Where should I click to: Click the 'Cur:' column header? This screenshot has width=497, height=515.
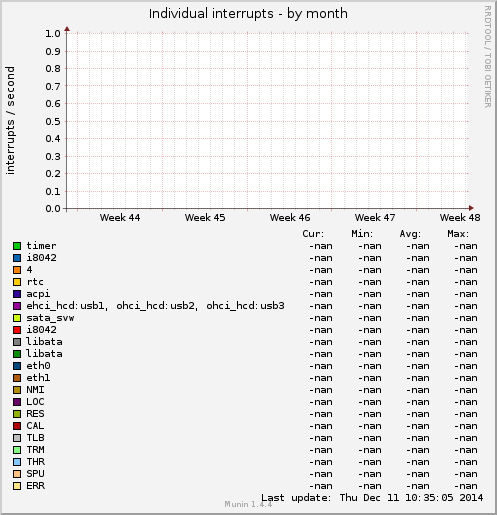point(313,234)
